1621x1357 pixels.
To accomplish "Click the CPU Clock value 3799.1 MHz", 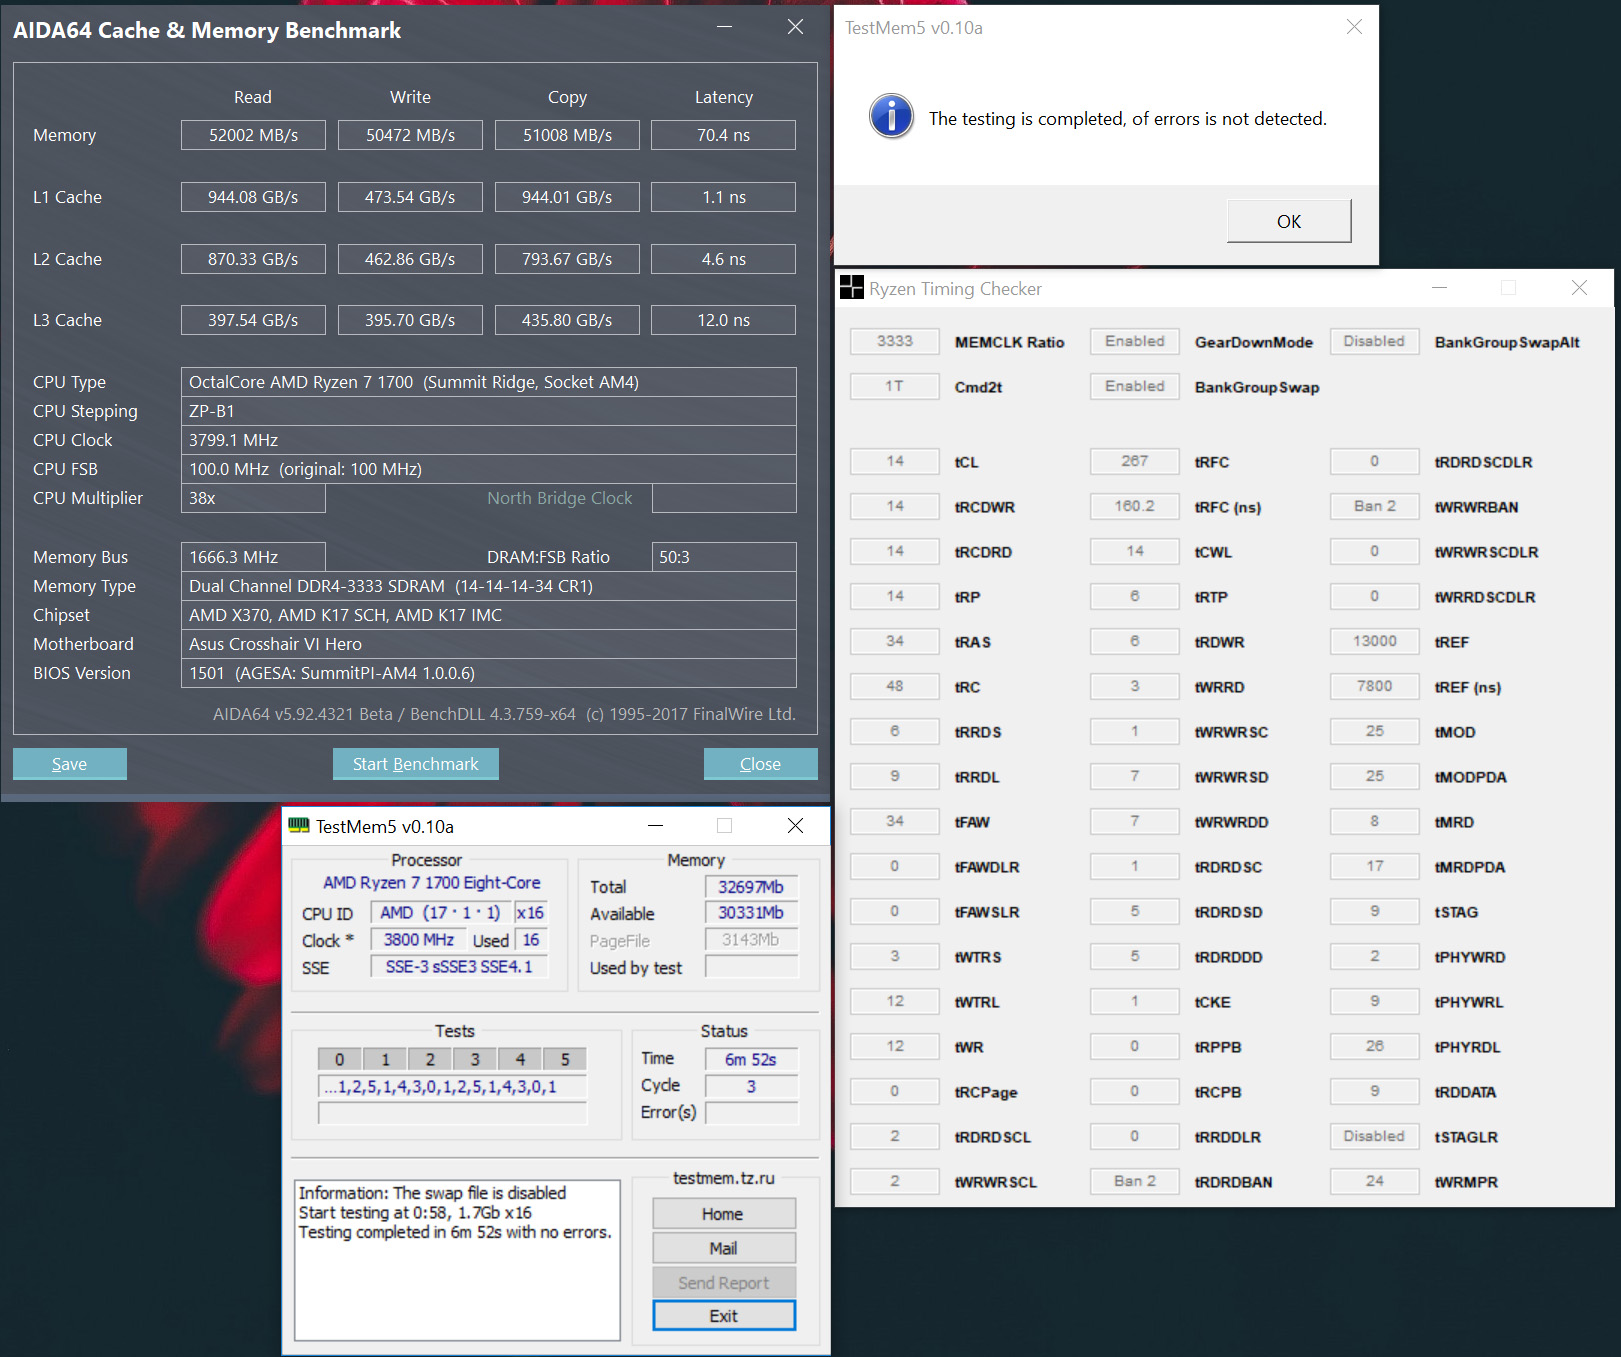I will tap(489, 440).
